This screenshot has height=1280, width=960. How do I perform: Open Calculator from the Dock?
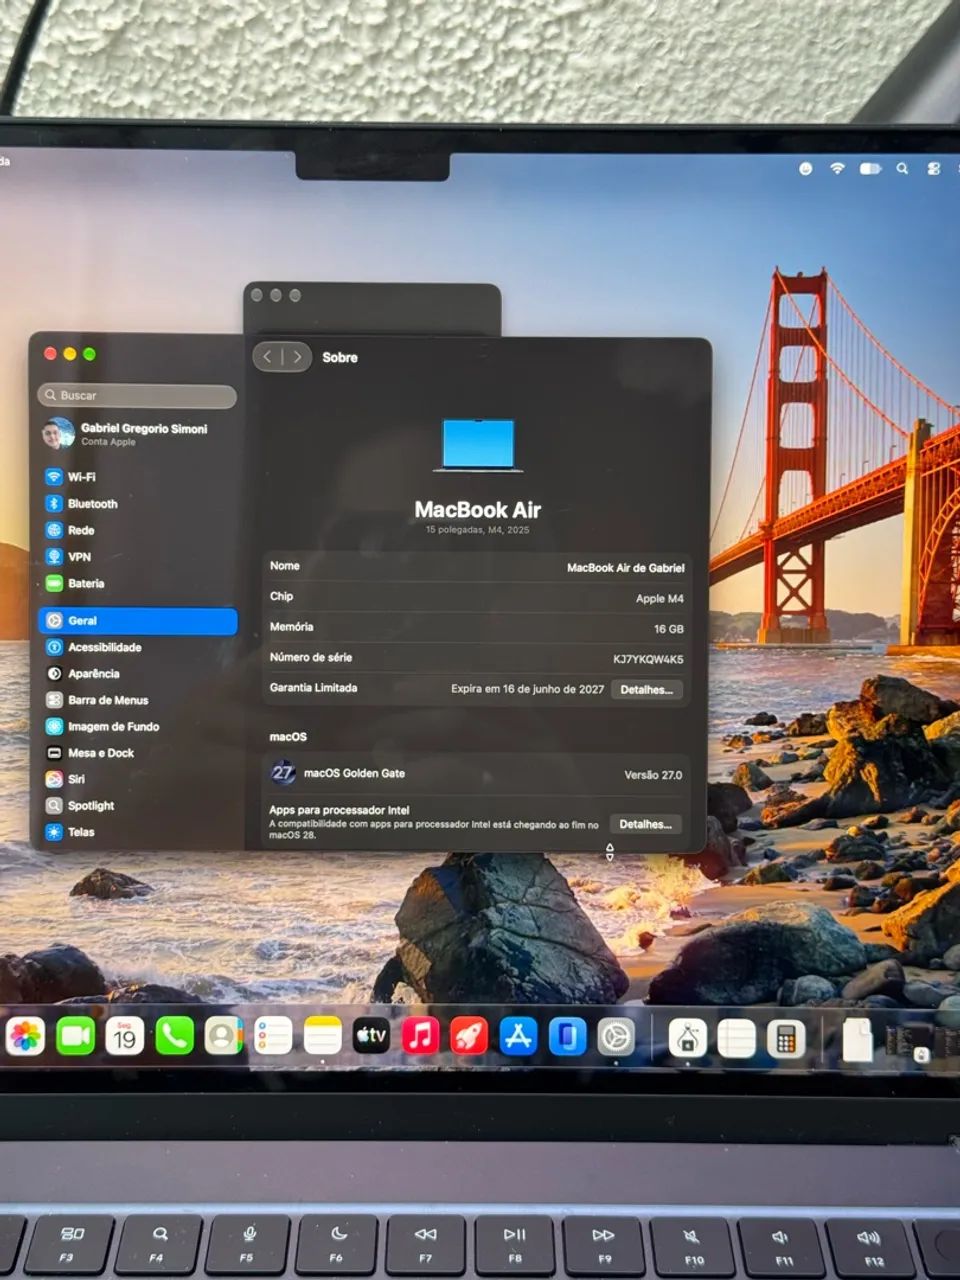pos(786,1040)
